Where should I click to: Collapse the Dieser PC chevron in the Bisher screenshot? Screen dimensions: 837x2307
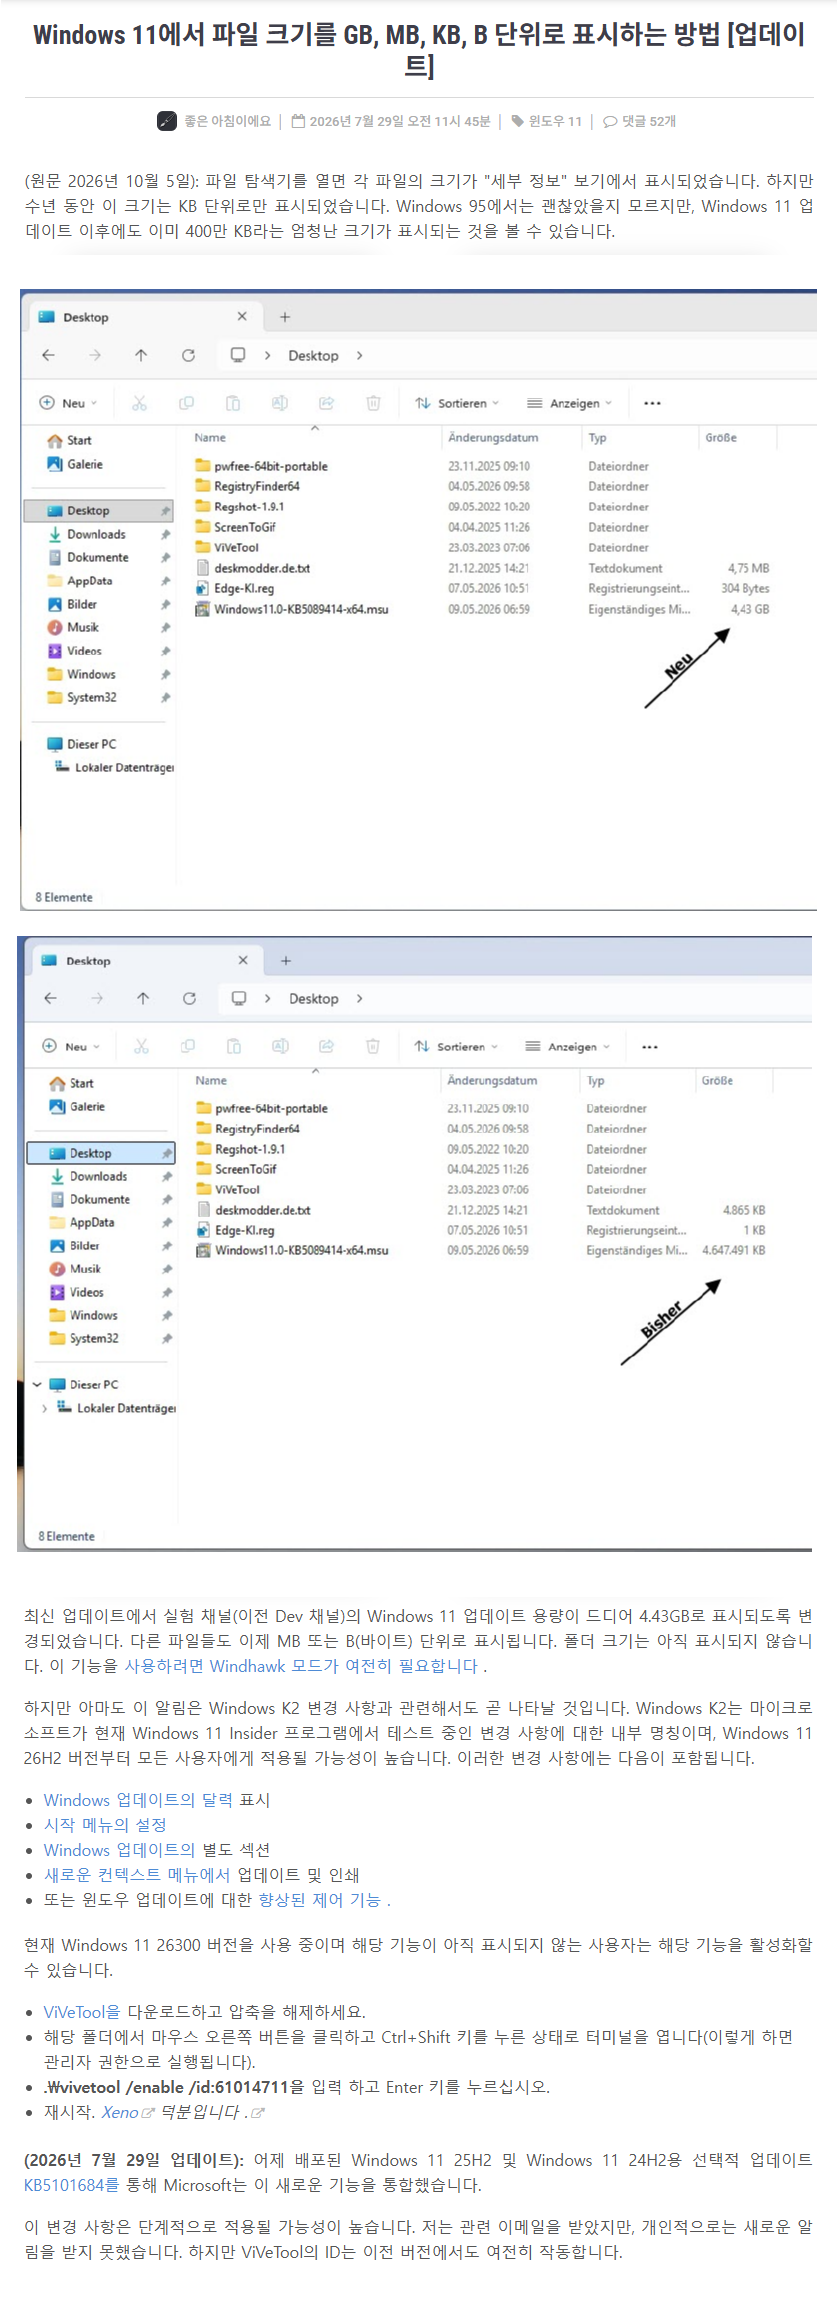[x=37, y=1385]
